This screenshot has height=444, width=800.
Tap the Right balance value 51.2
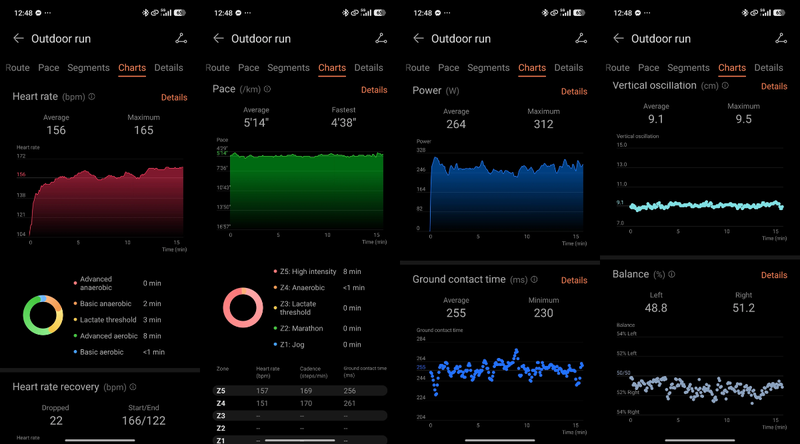coord(743,308)
